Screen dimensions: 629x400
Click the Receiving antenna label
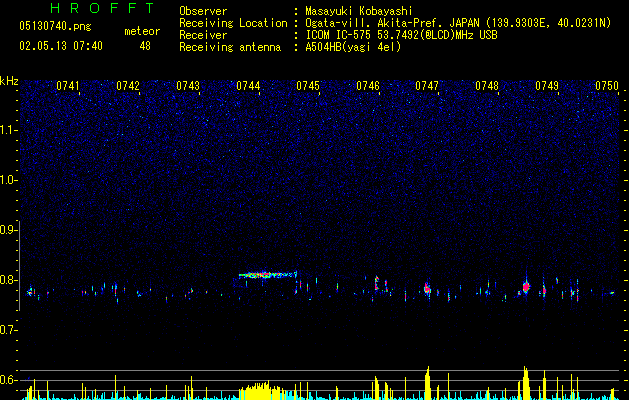coord(230,47)
